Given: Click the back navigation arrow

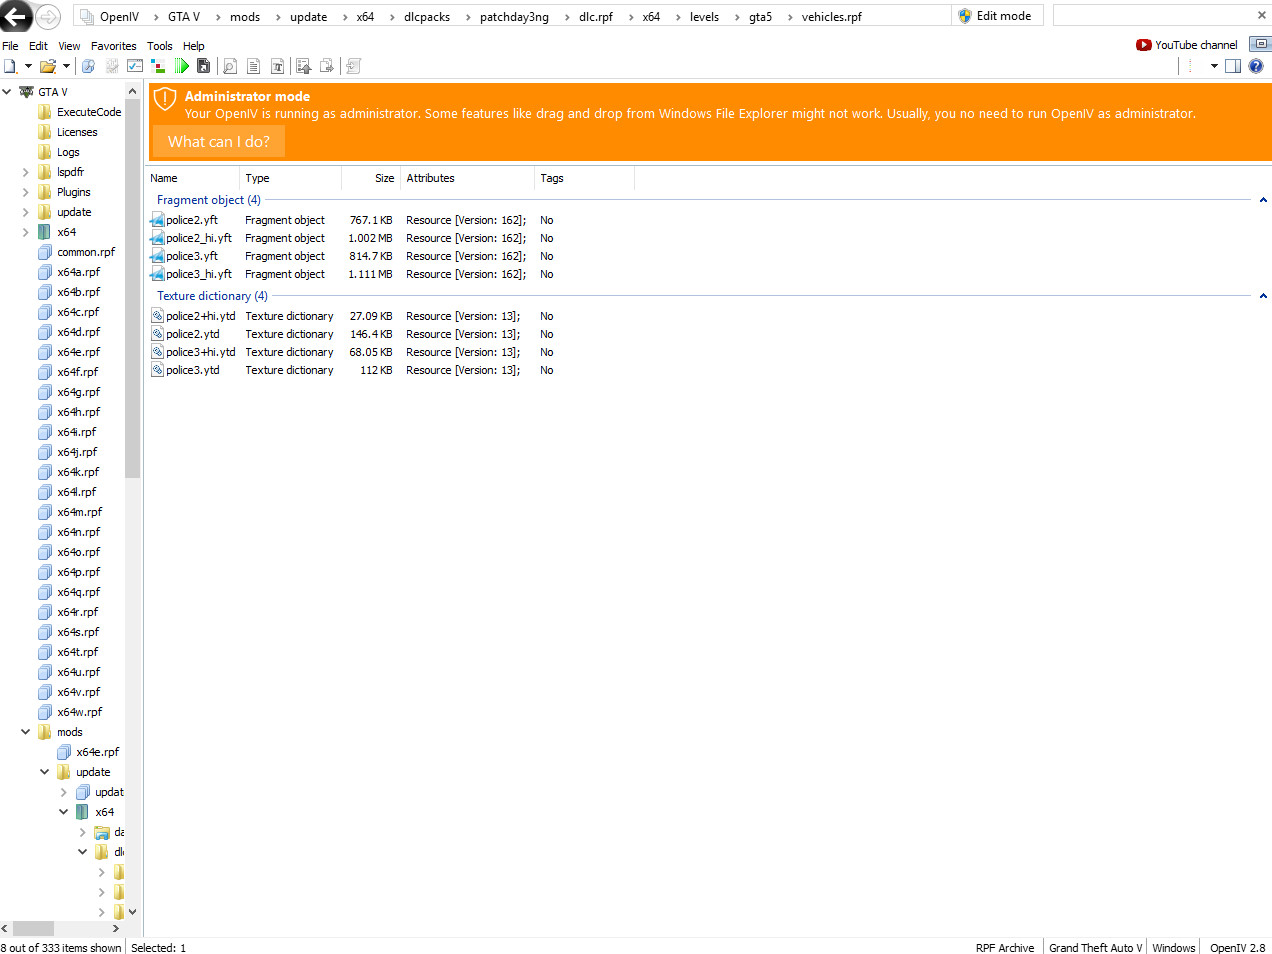Looking at the screenshot, I should [x=16, y=16].
